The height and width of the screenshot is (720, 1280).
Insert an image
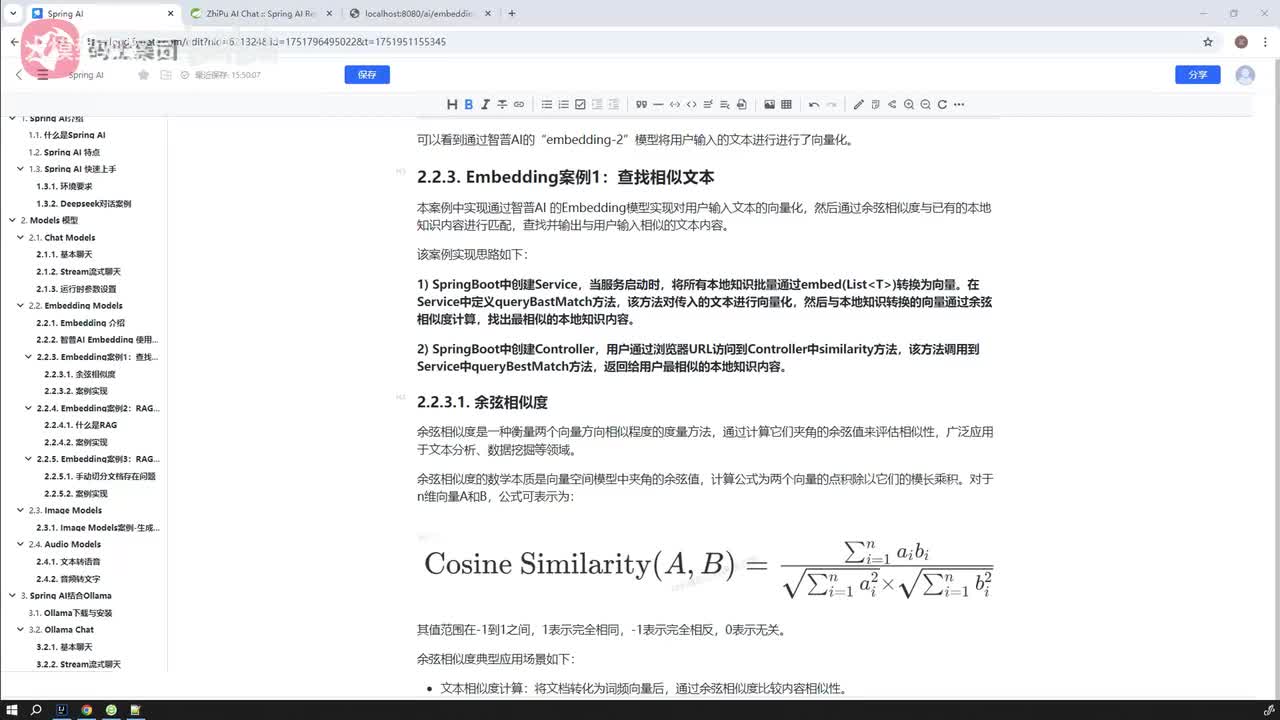(x=769, y=104)
